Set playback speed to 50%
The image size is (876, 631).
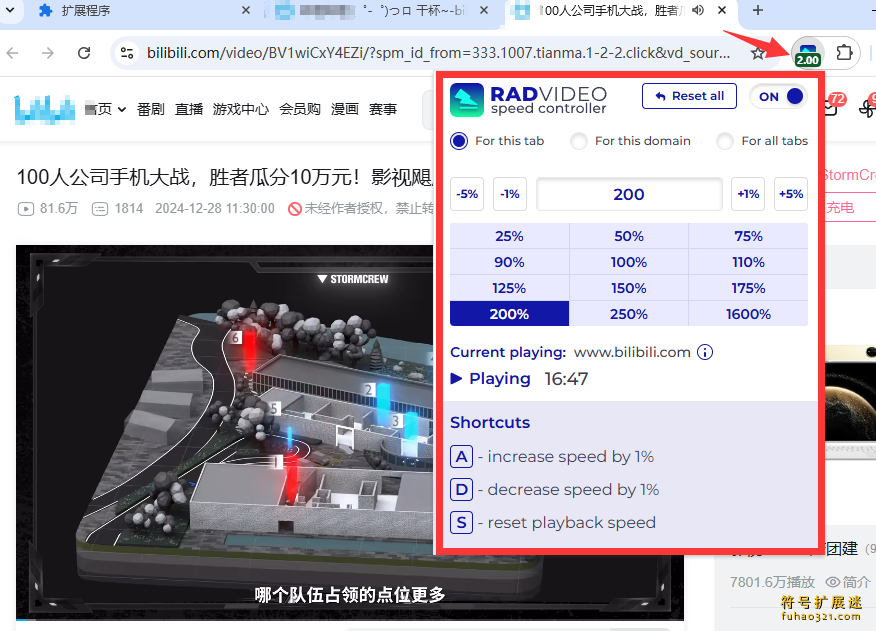click(x=629, y=236)
